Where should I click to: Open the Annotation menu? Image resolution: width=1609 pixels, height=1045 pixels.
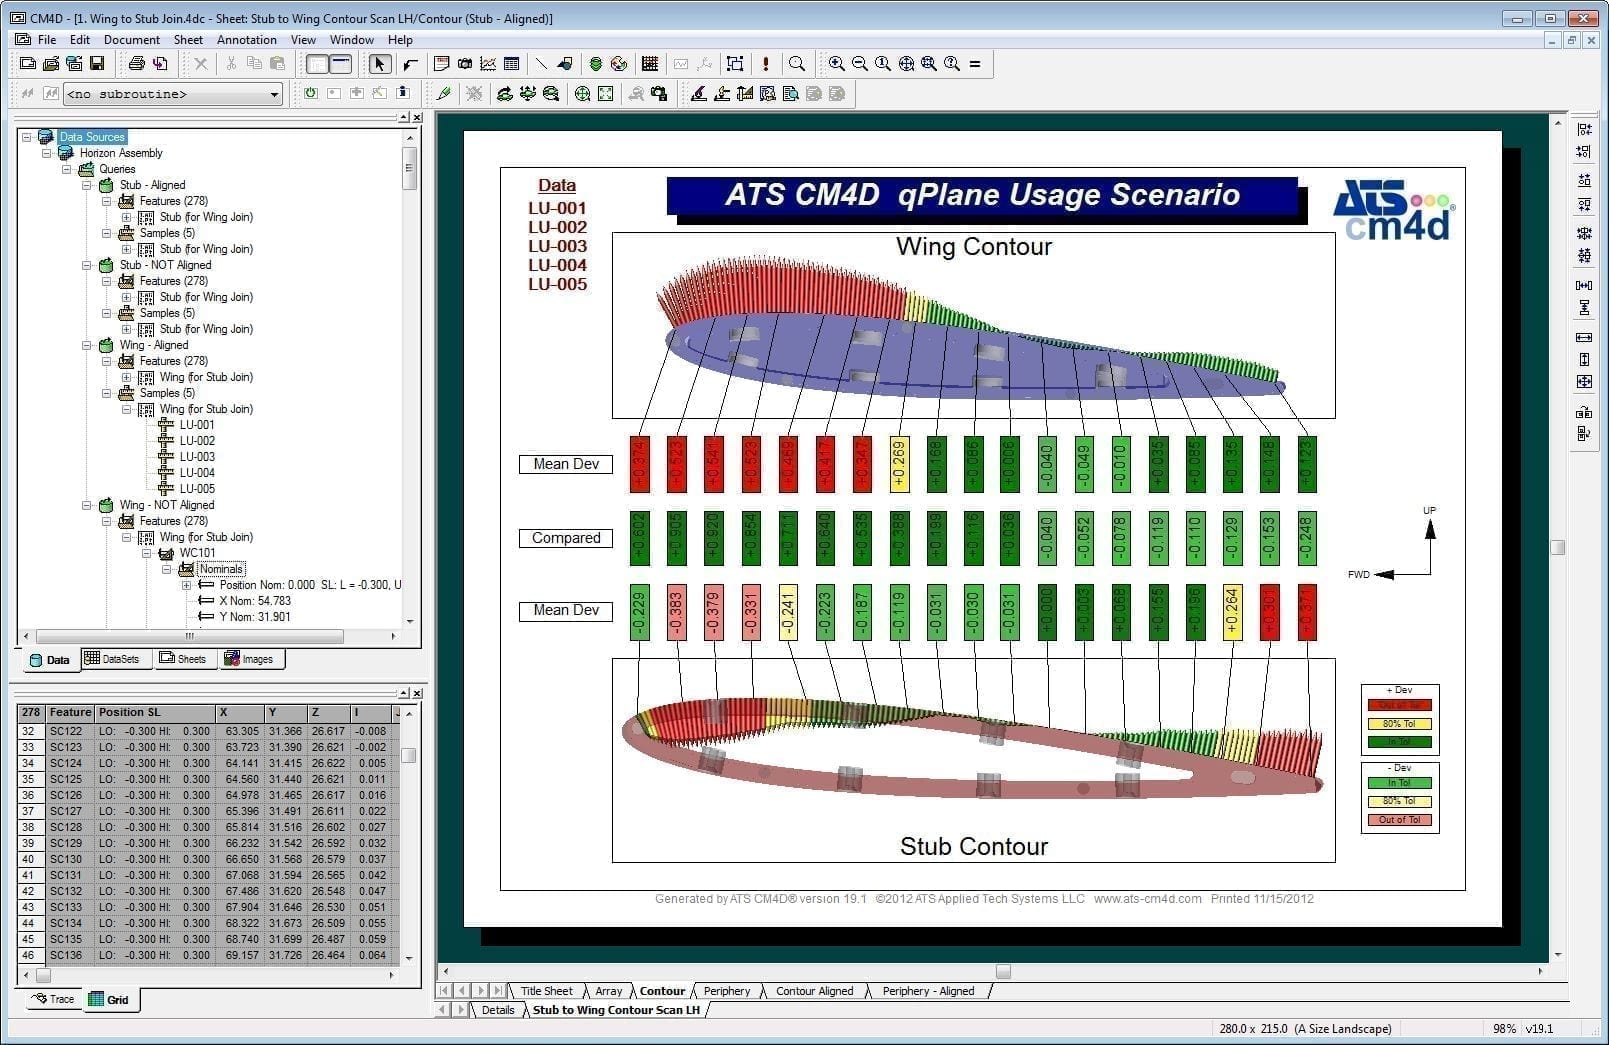tap(246, 40)
